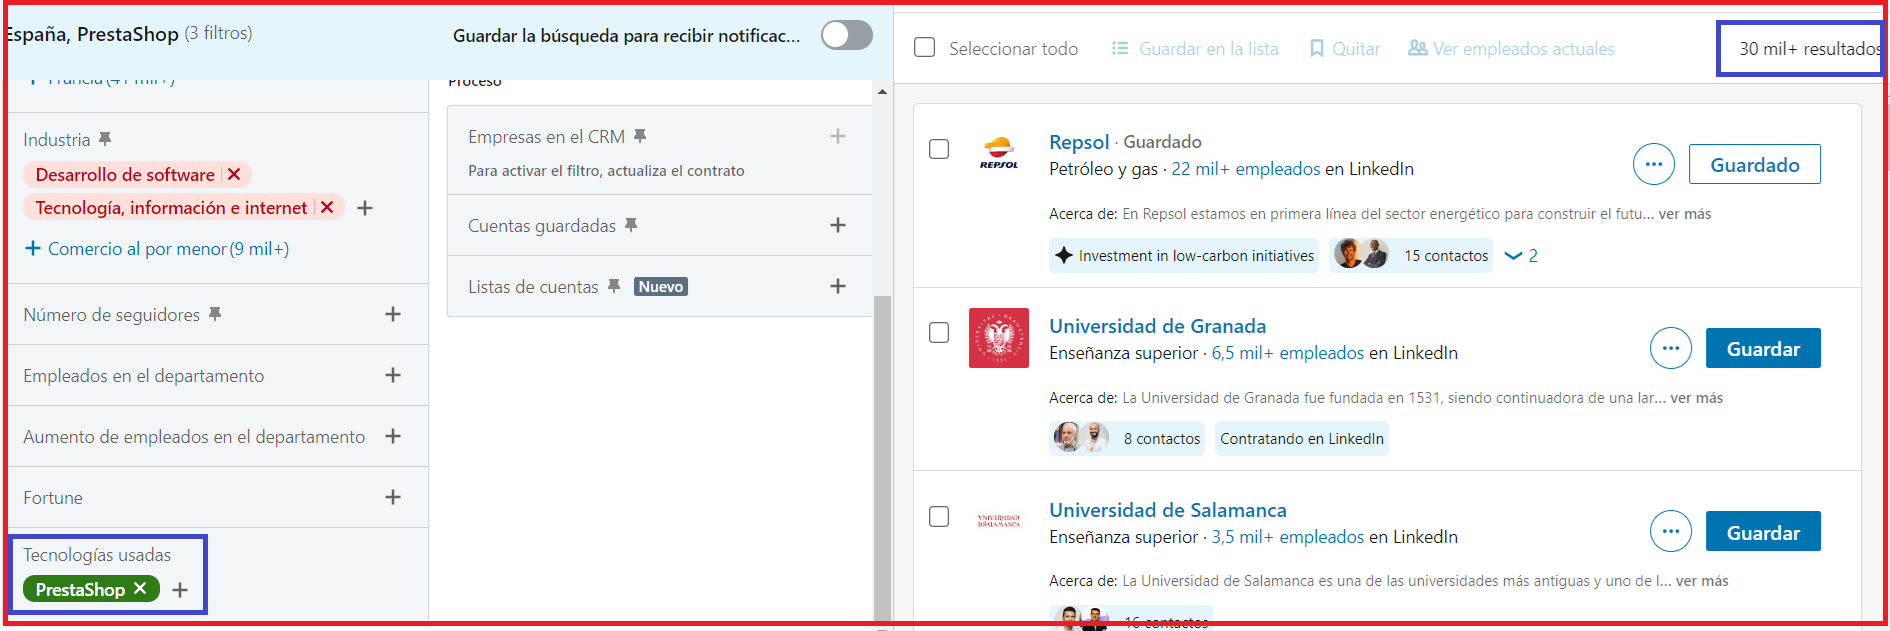The width and height of the screenshot is (1890, 631).
Task: Click pin icon beside Listas de cuentas
Action: pyautogui.click(x=614, y=286)
